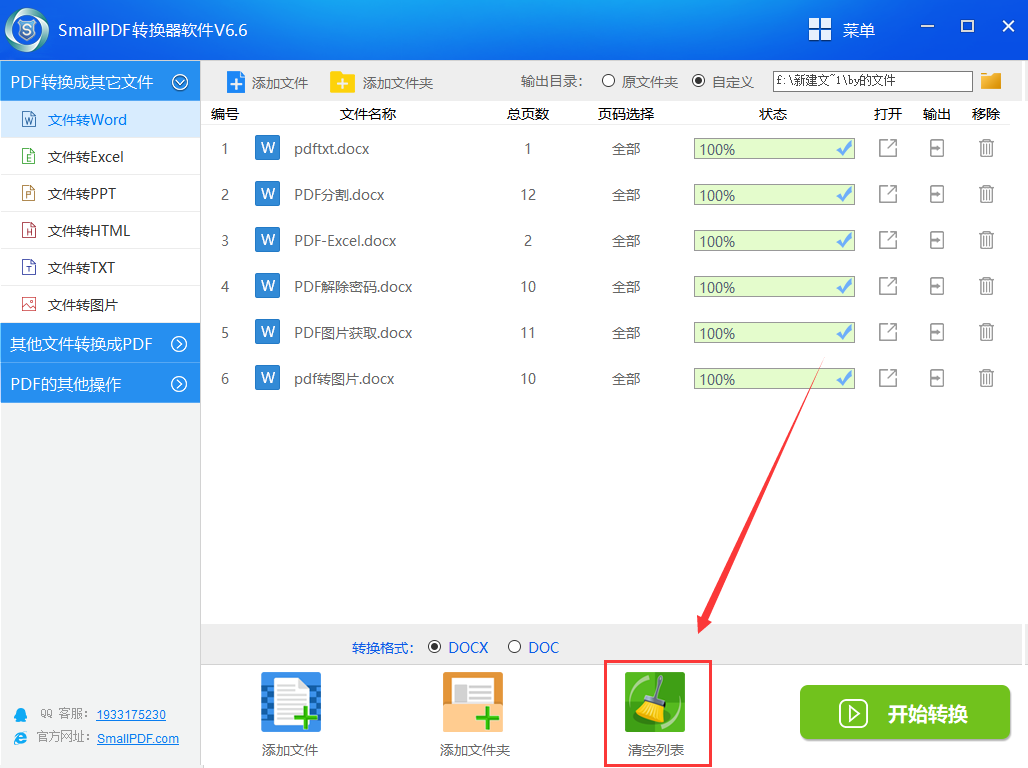Select file name PDF图片获取.docx

click(x=353, y=333)
